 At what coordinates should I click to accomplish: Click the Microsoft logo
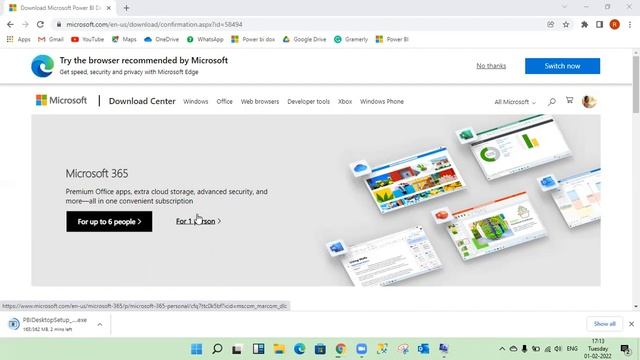61,100
